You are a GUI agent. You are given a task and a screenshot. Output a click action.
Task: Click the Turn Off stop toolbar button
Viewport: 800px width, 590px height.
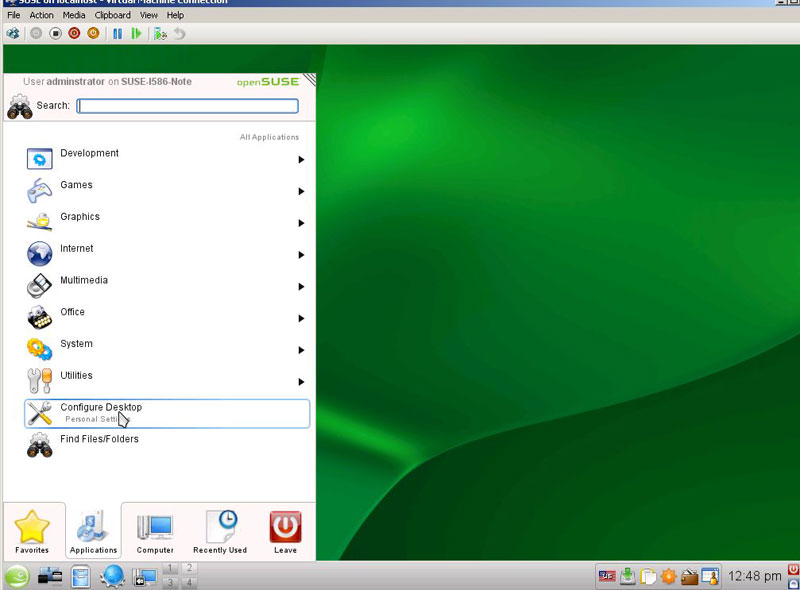[55, 34]
